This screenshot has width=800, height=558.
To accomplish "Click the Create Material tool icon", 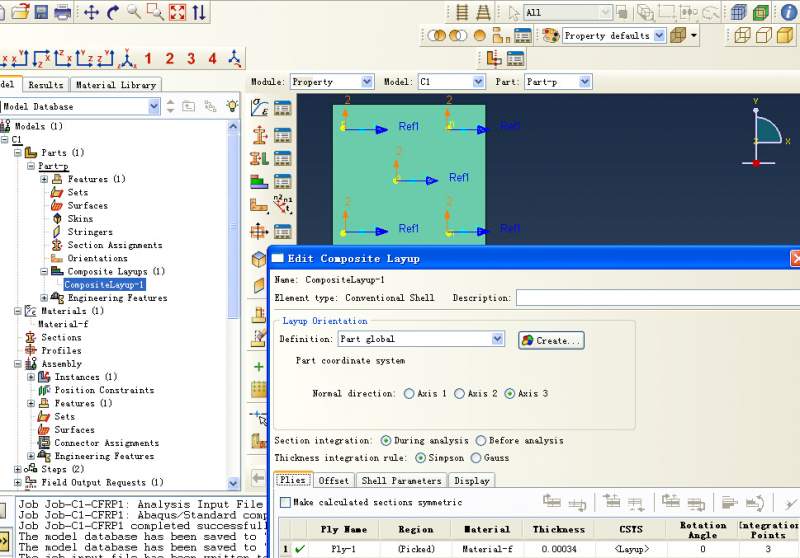I will coord(260,107).
